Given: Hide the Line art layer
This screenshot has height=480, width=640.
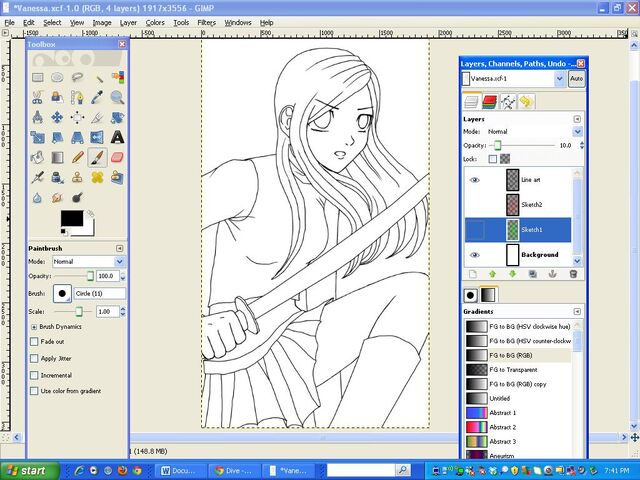Looking at the screenshot, I should click(x=474, y=180).
